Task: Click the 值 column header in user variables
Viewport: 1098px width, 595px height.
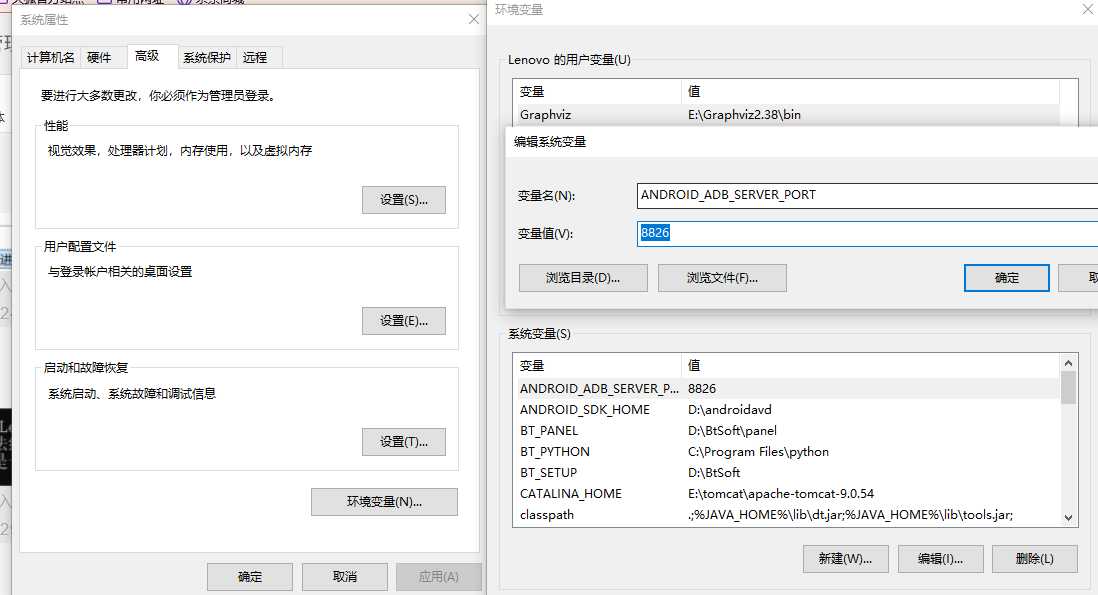Action: coord(870,91)
